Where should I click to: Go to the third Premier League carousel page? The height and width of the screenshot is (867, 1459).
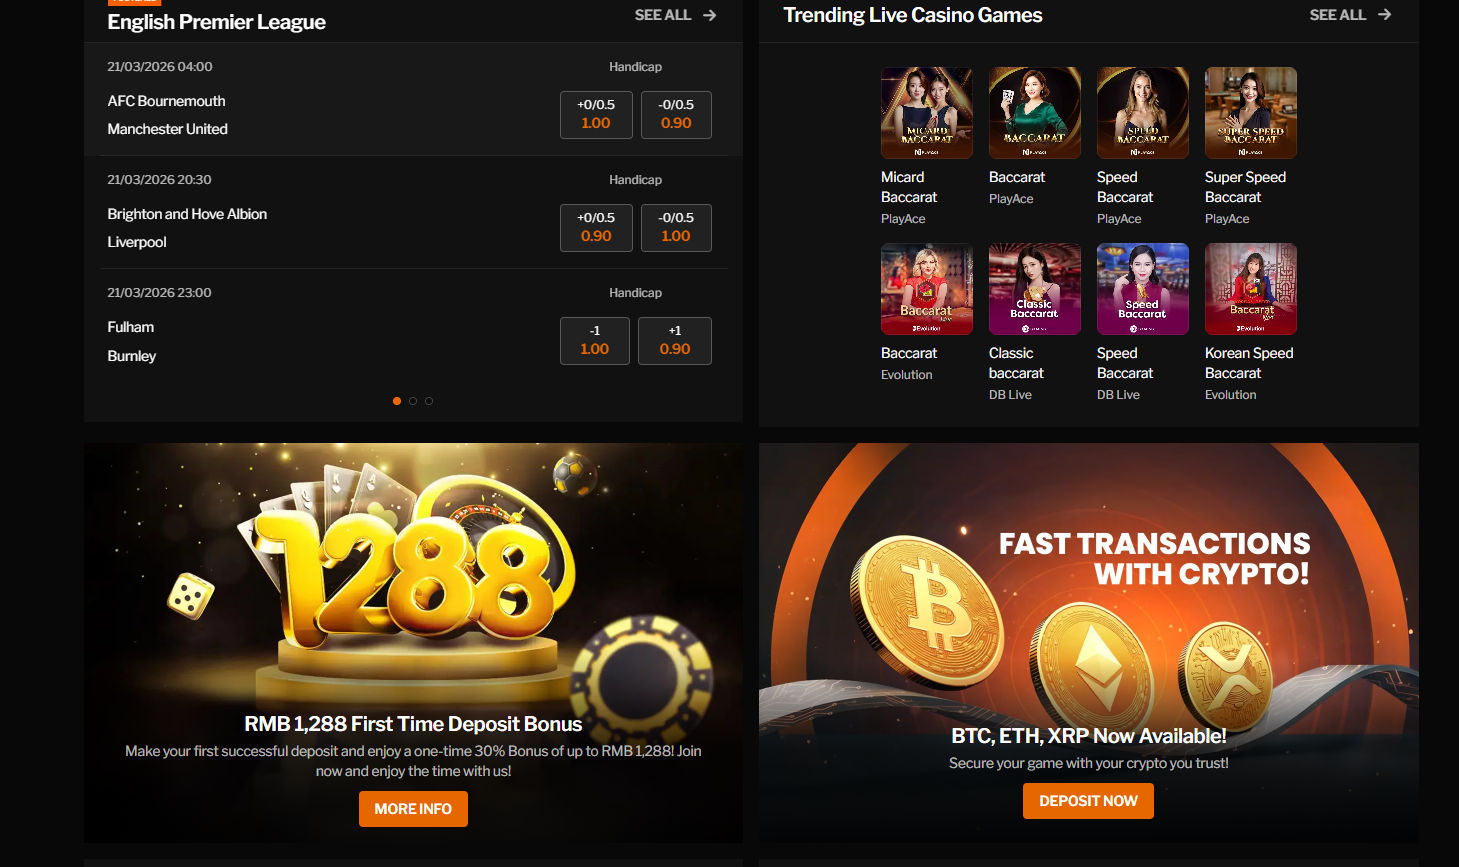[x=429, y=401]
